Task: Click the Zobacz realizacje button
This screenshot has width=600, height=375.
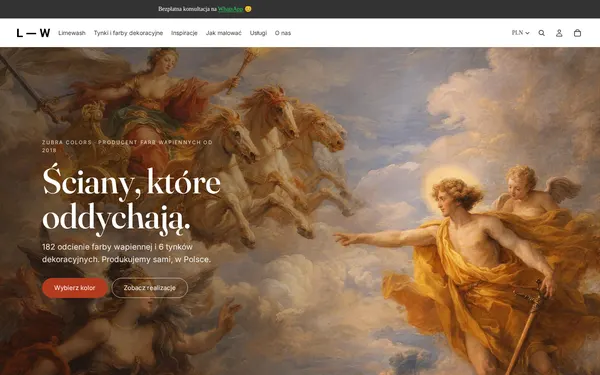Action: pyautogui.click(x=150, y=288)
